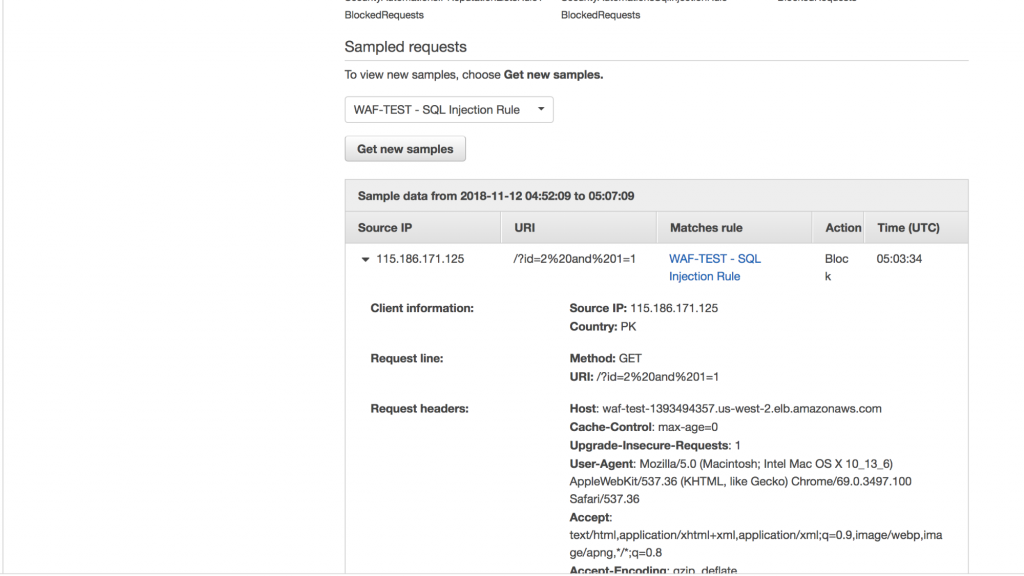Click the /?id=2%20and%201=1 URI table cell
This screenshot has height=576, width=1024.
coord(575,259)
